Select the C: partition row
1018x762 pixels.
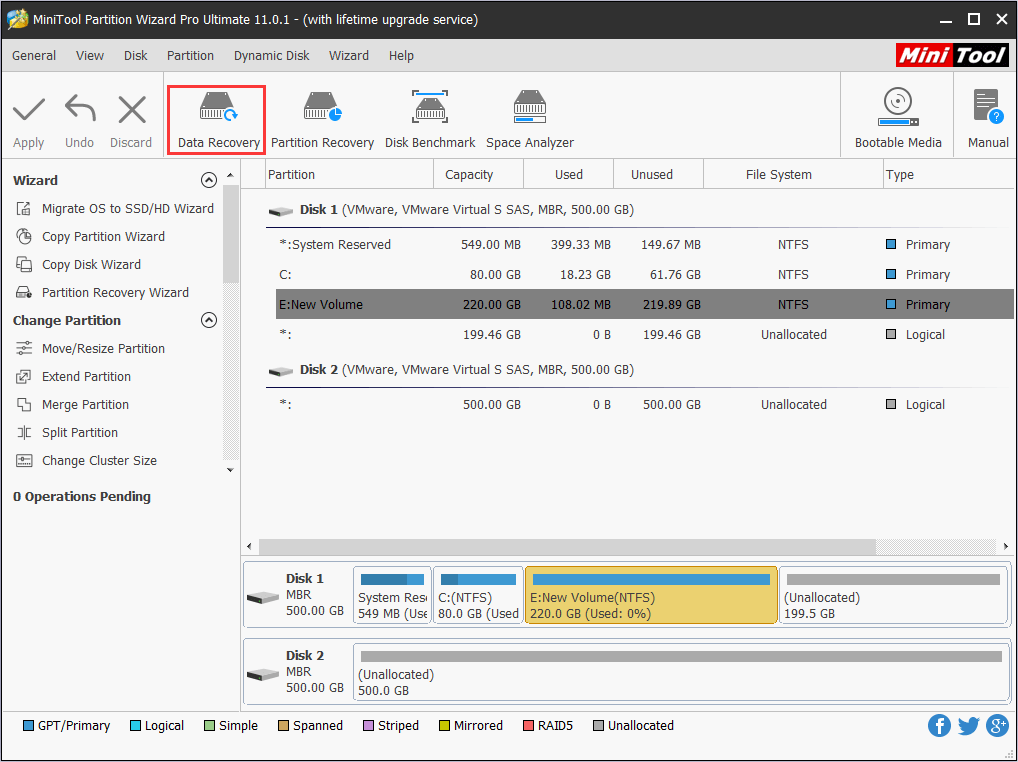(x=645, y=275)
